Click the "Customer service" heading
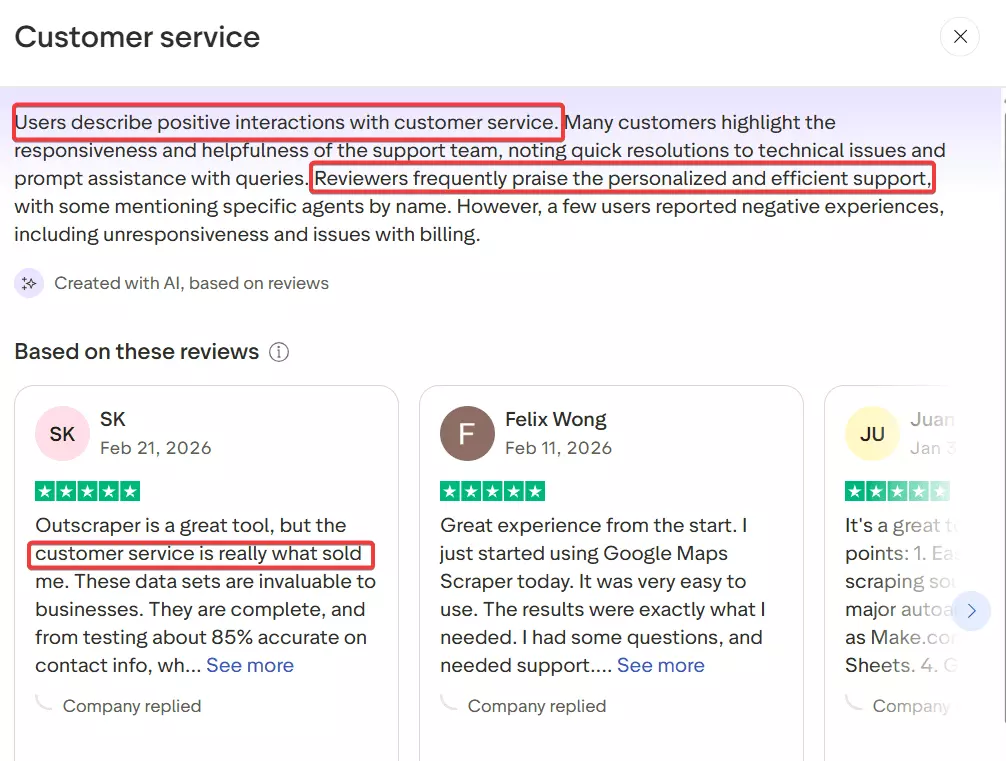This screenshot has width=1006, height=761. click(x=137, y=36)
